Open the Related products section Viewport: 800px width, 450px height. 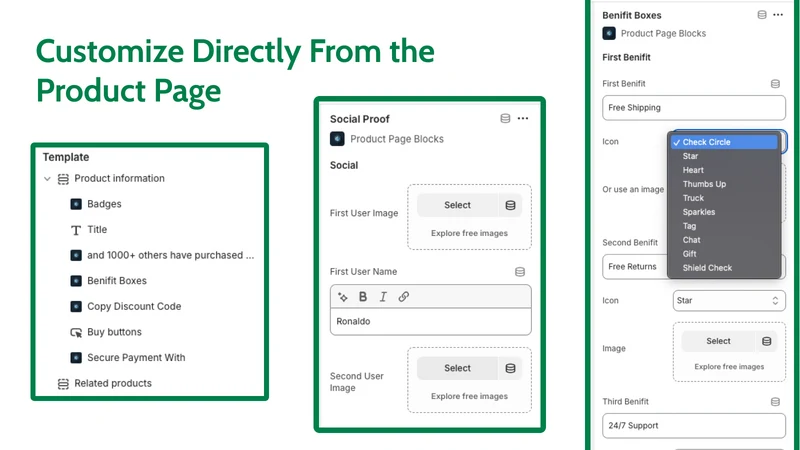(x=113, y=383)
